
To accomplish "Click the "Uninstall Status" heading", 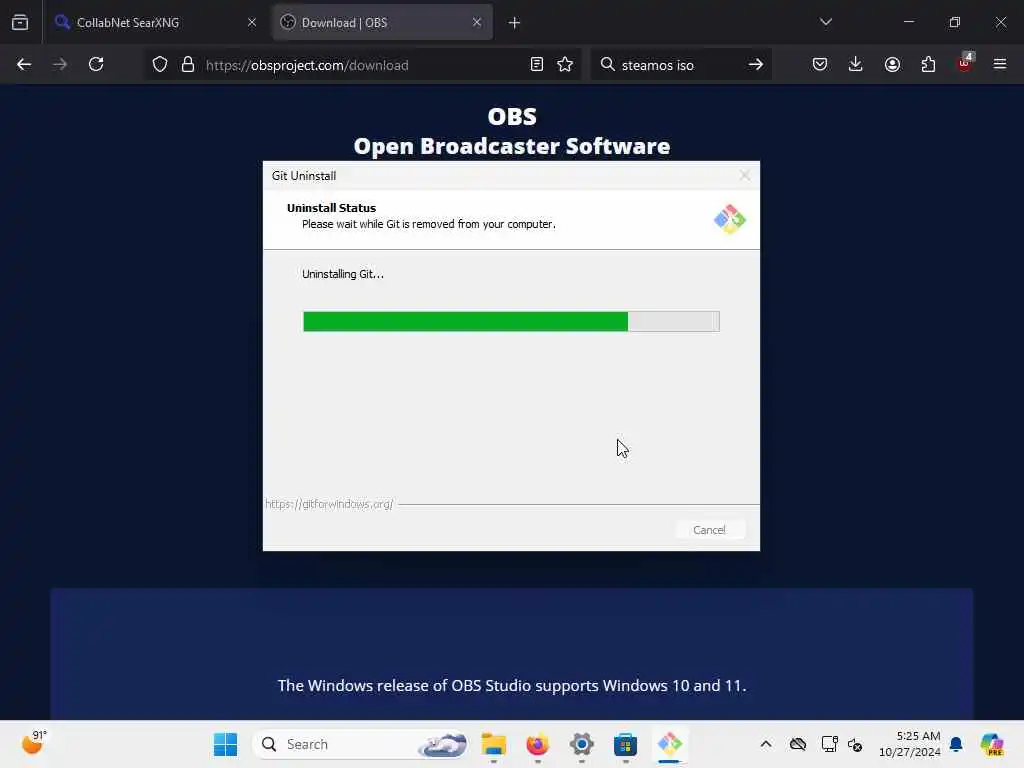I will click(331, 208).
